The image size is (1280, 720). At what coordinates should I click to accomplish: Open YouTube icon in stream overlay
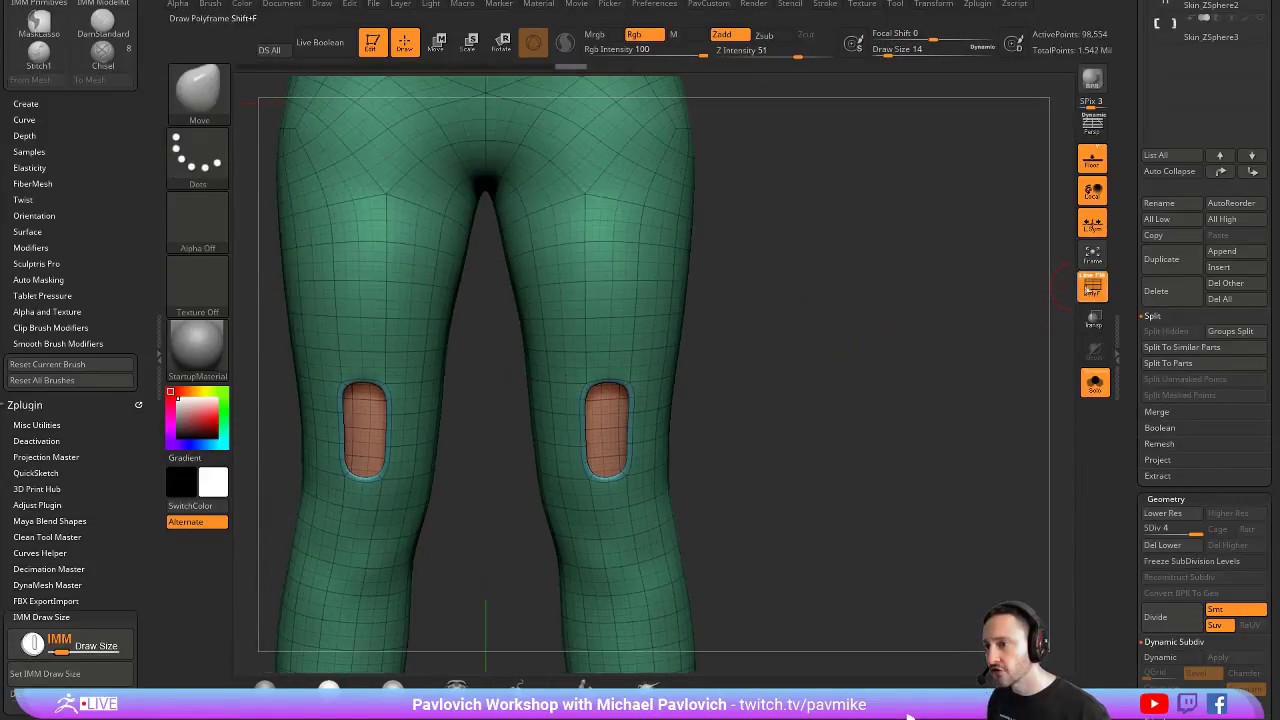1154,704
